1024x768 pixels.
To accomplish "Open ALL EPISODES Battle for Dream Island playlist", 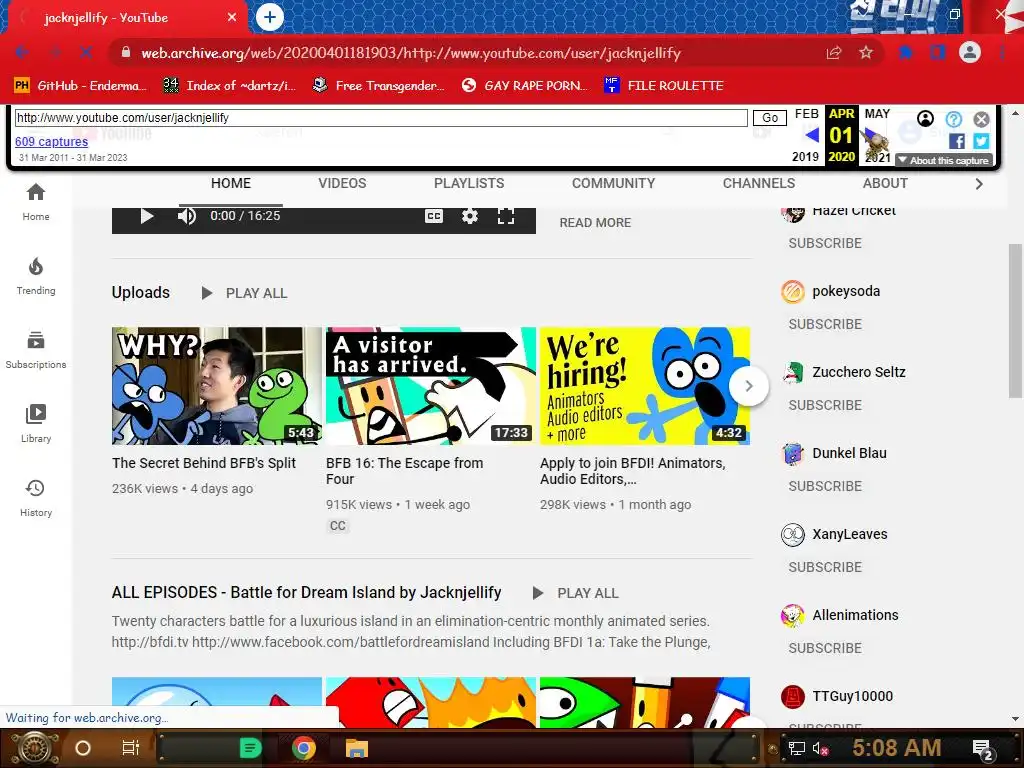I will 306,592.
